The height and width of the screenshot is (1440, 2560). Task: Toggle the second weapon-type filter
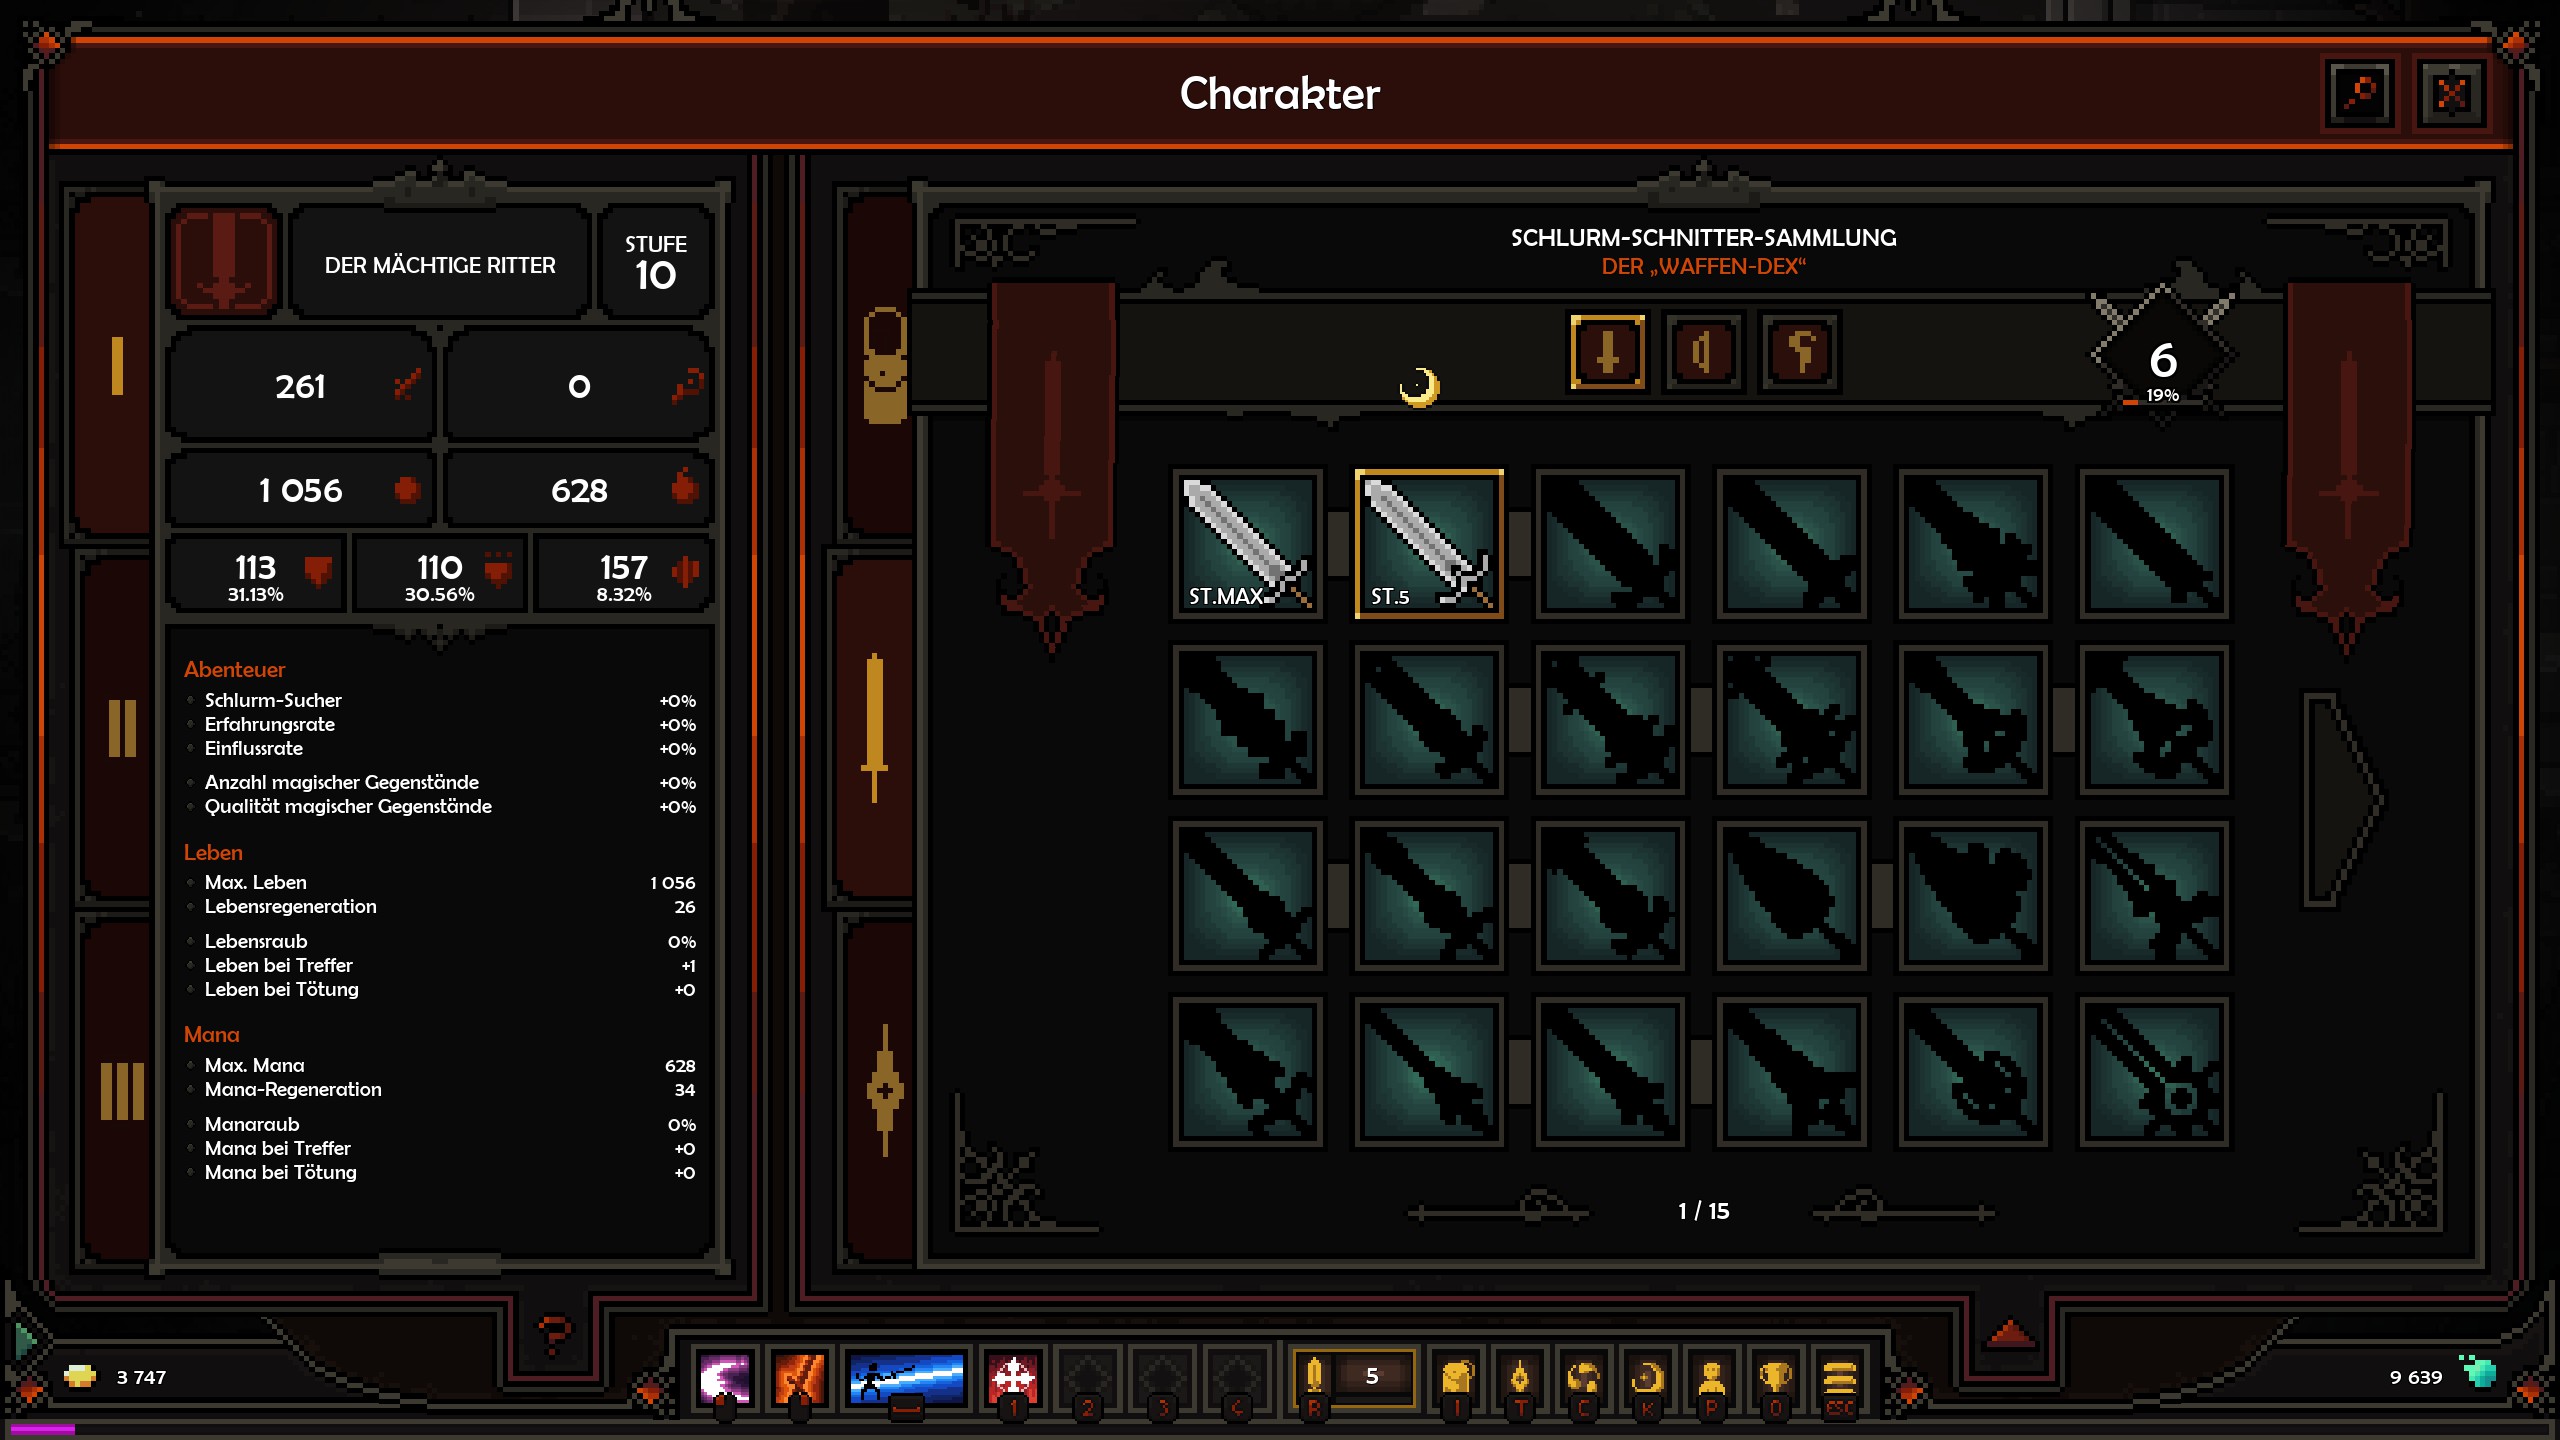tap(1704, 352)
